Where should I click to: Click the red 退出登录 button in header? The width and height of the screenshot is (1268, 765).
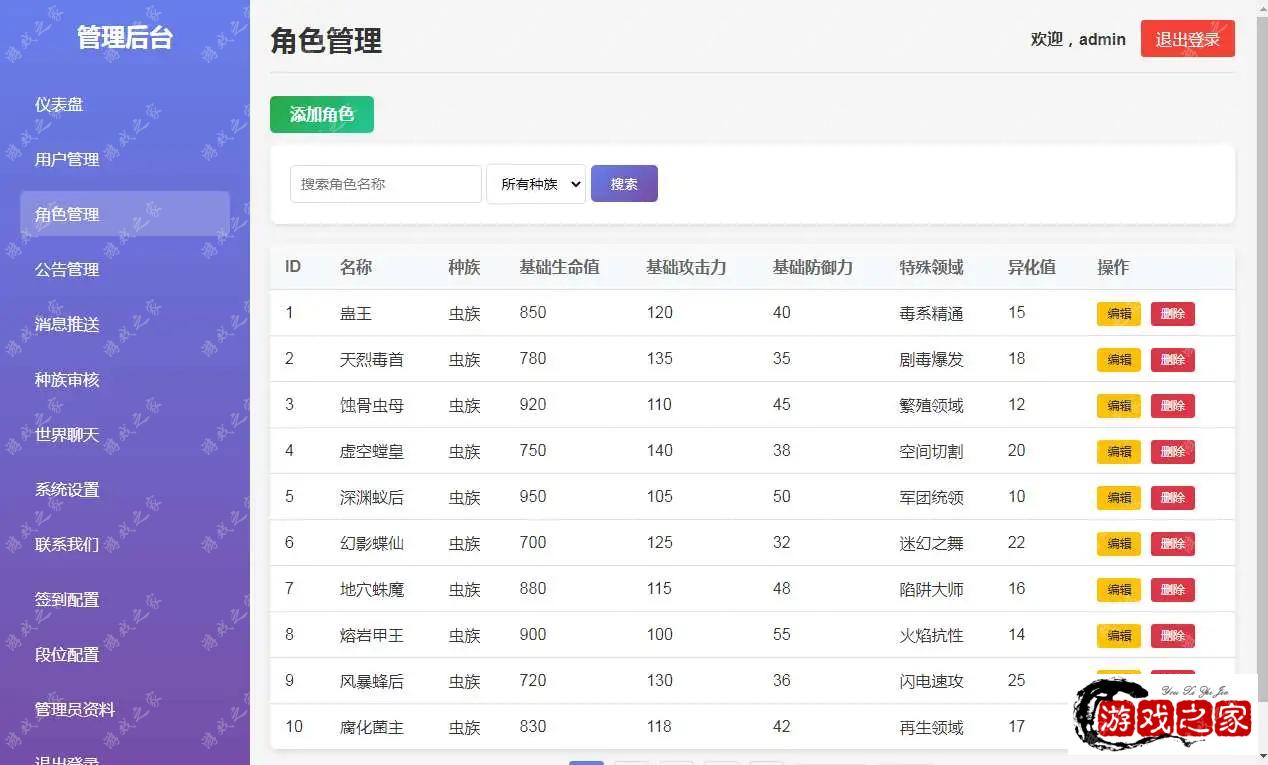click(x=1187, y=39)
